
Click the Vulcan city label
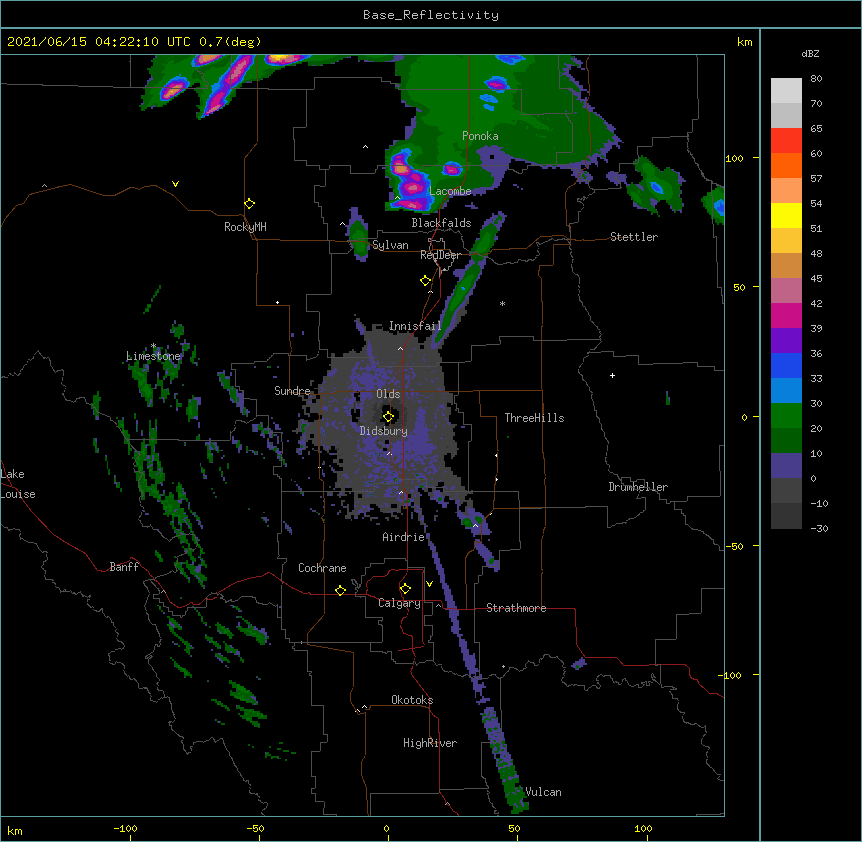tap(543, 792)
